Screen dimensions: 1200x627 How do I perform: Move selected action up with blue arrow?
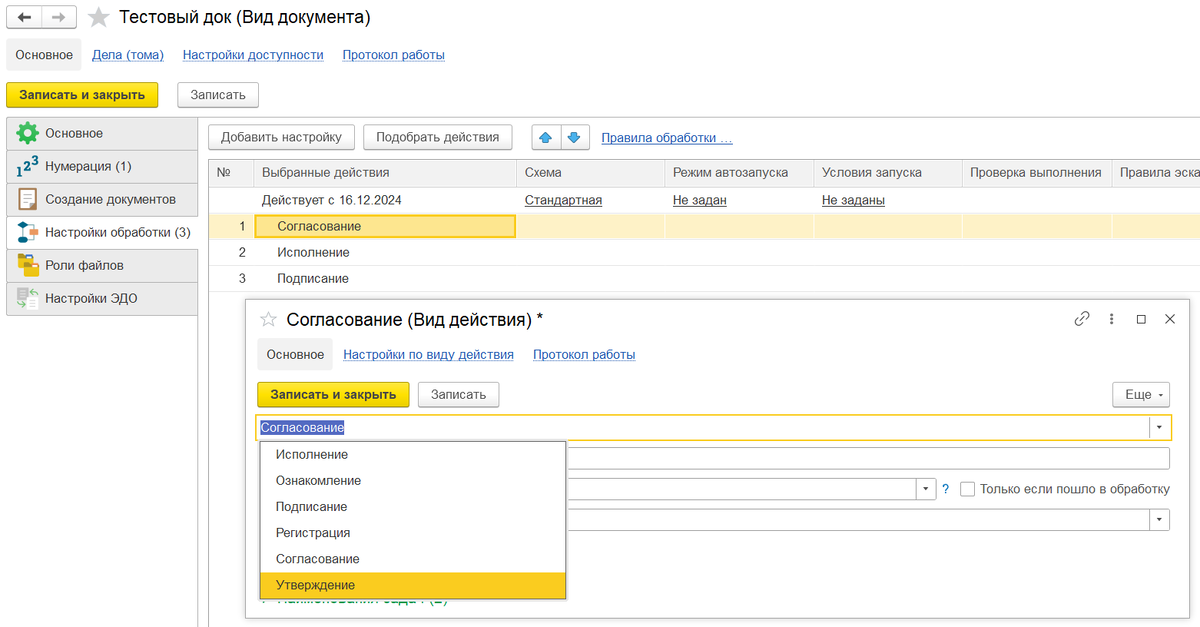click(545, 137)
